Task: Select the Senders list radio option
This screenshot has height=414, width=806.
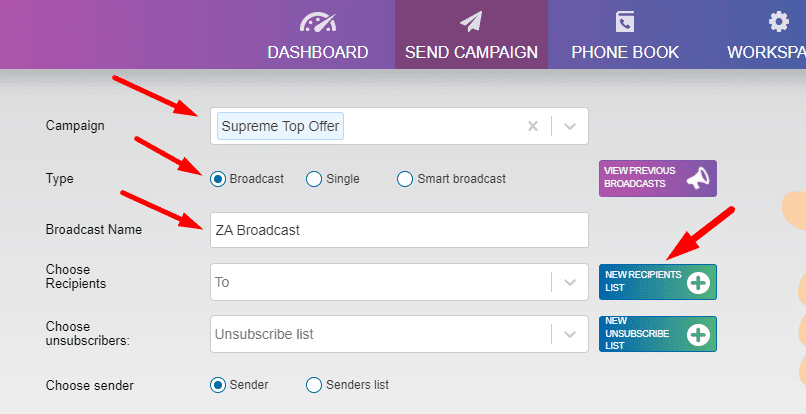Action: click(x=314, y=385)
